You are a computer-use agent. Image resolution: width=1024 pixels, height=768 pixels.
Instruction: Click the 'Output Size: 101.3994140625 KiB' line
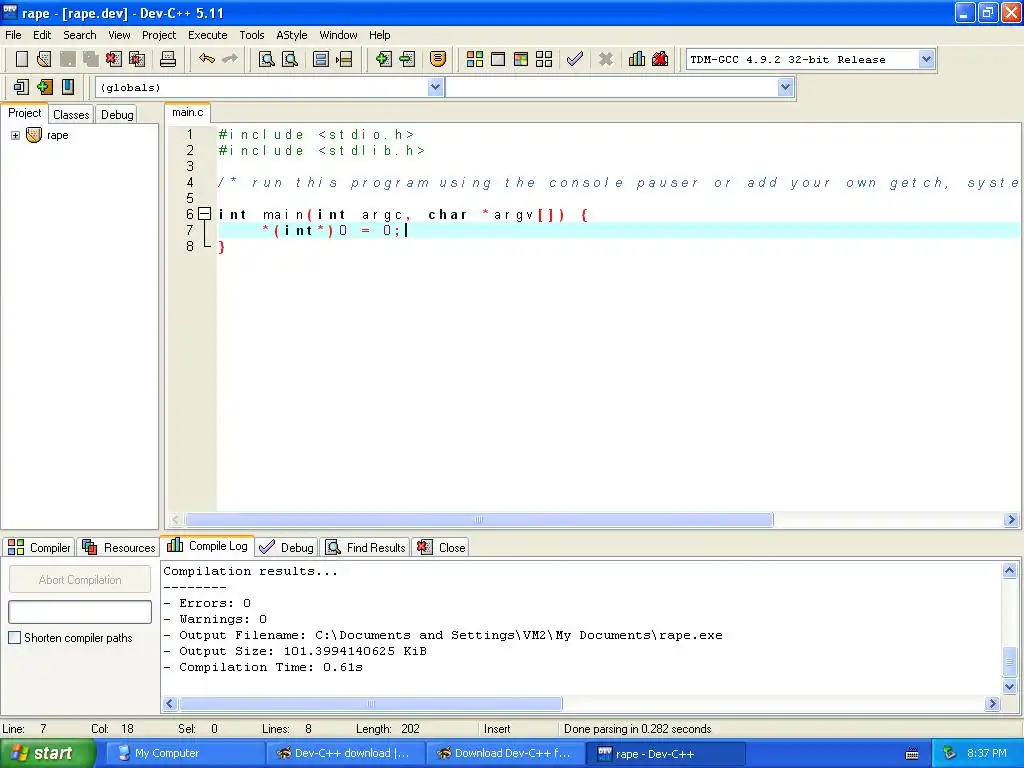coord(295,650)
